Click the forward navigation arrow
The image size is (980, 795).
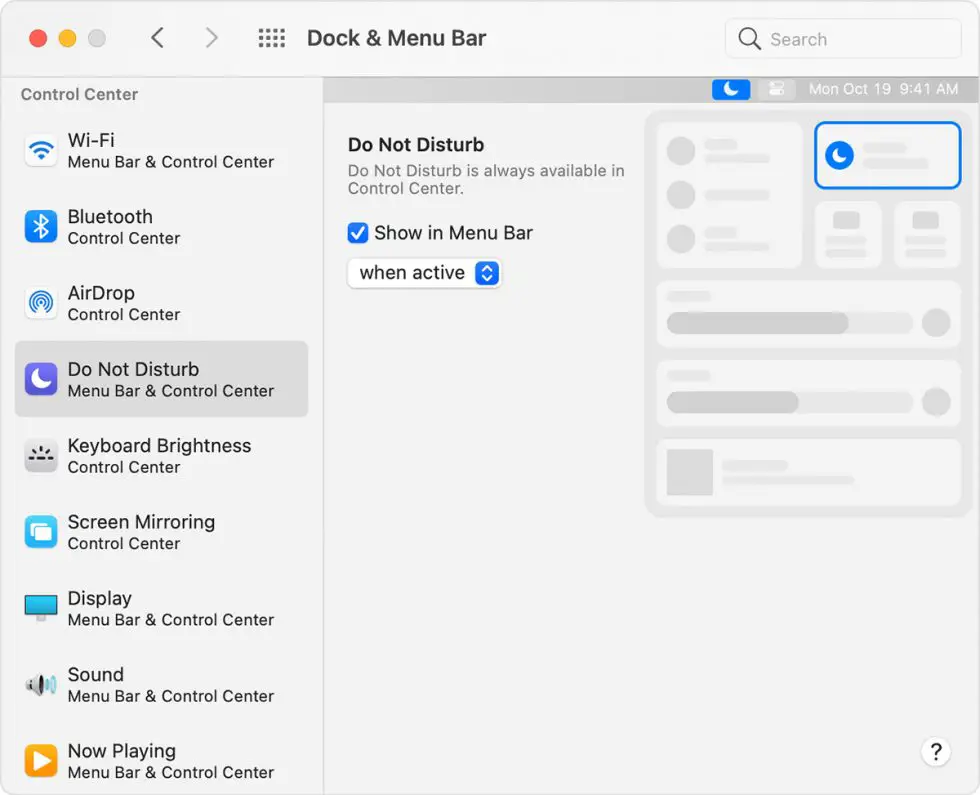[211, 37]
